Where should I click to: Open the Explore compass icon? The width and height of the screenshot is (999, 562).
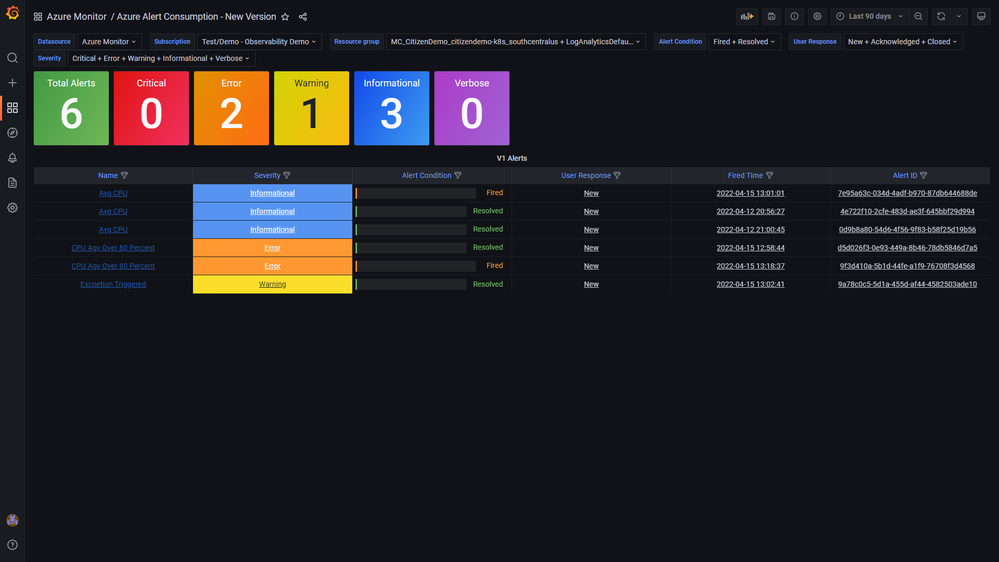click(x=12, y=133)
